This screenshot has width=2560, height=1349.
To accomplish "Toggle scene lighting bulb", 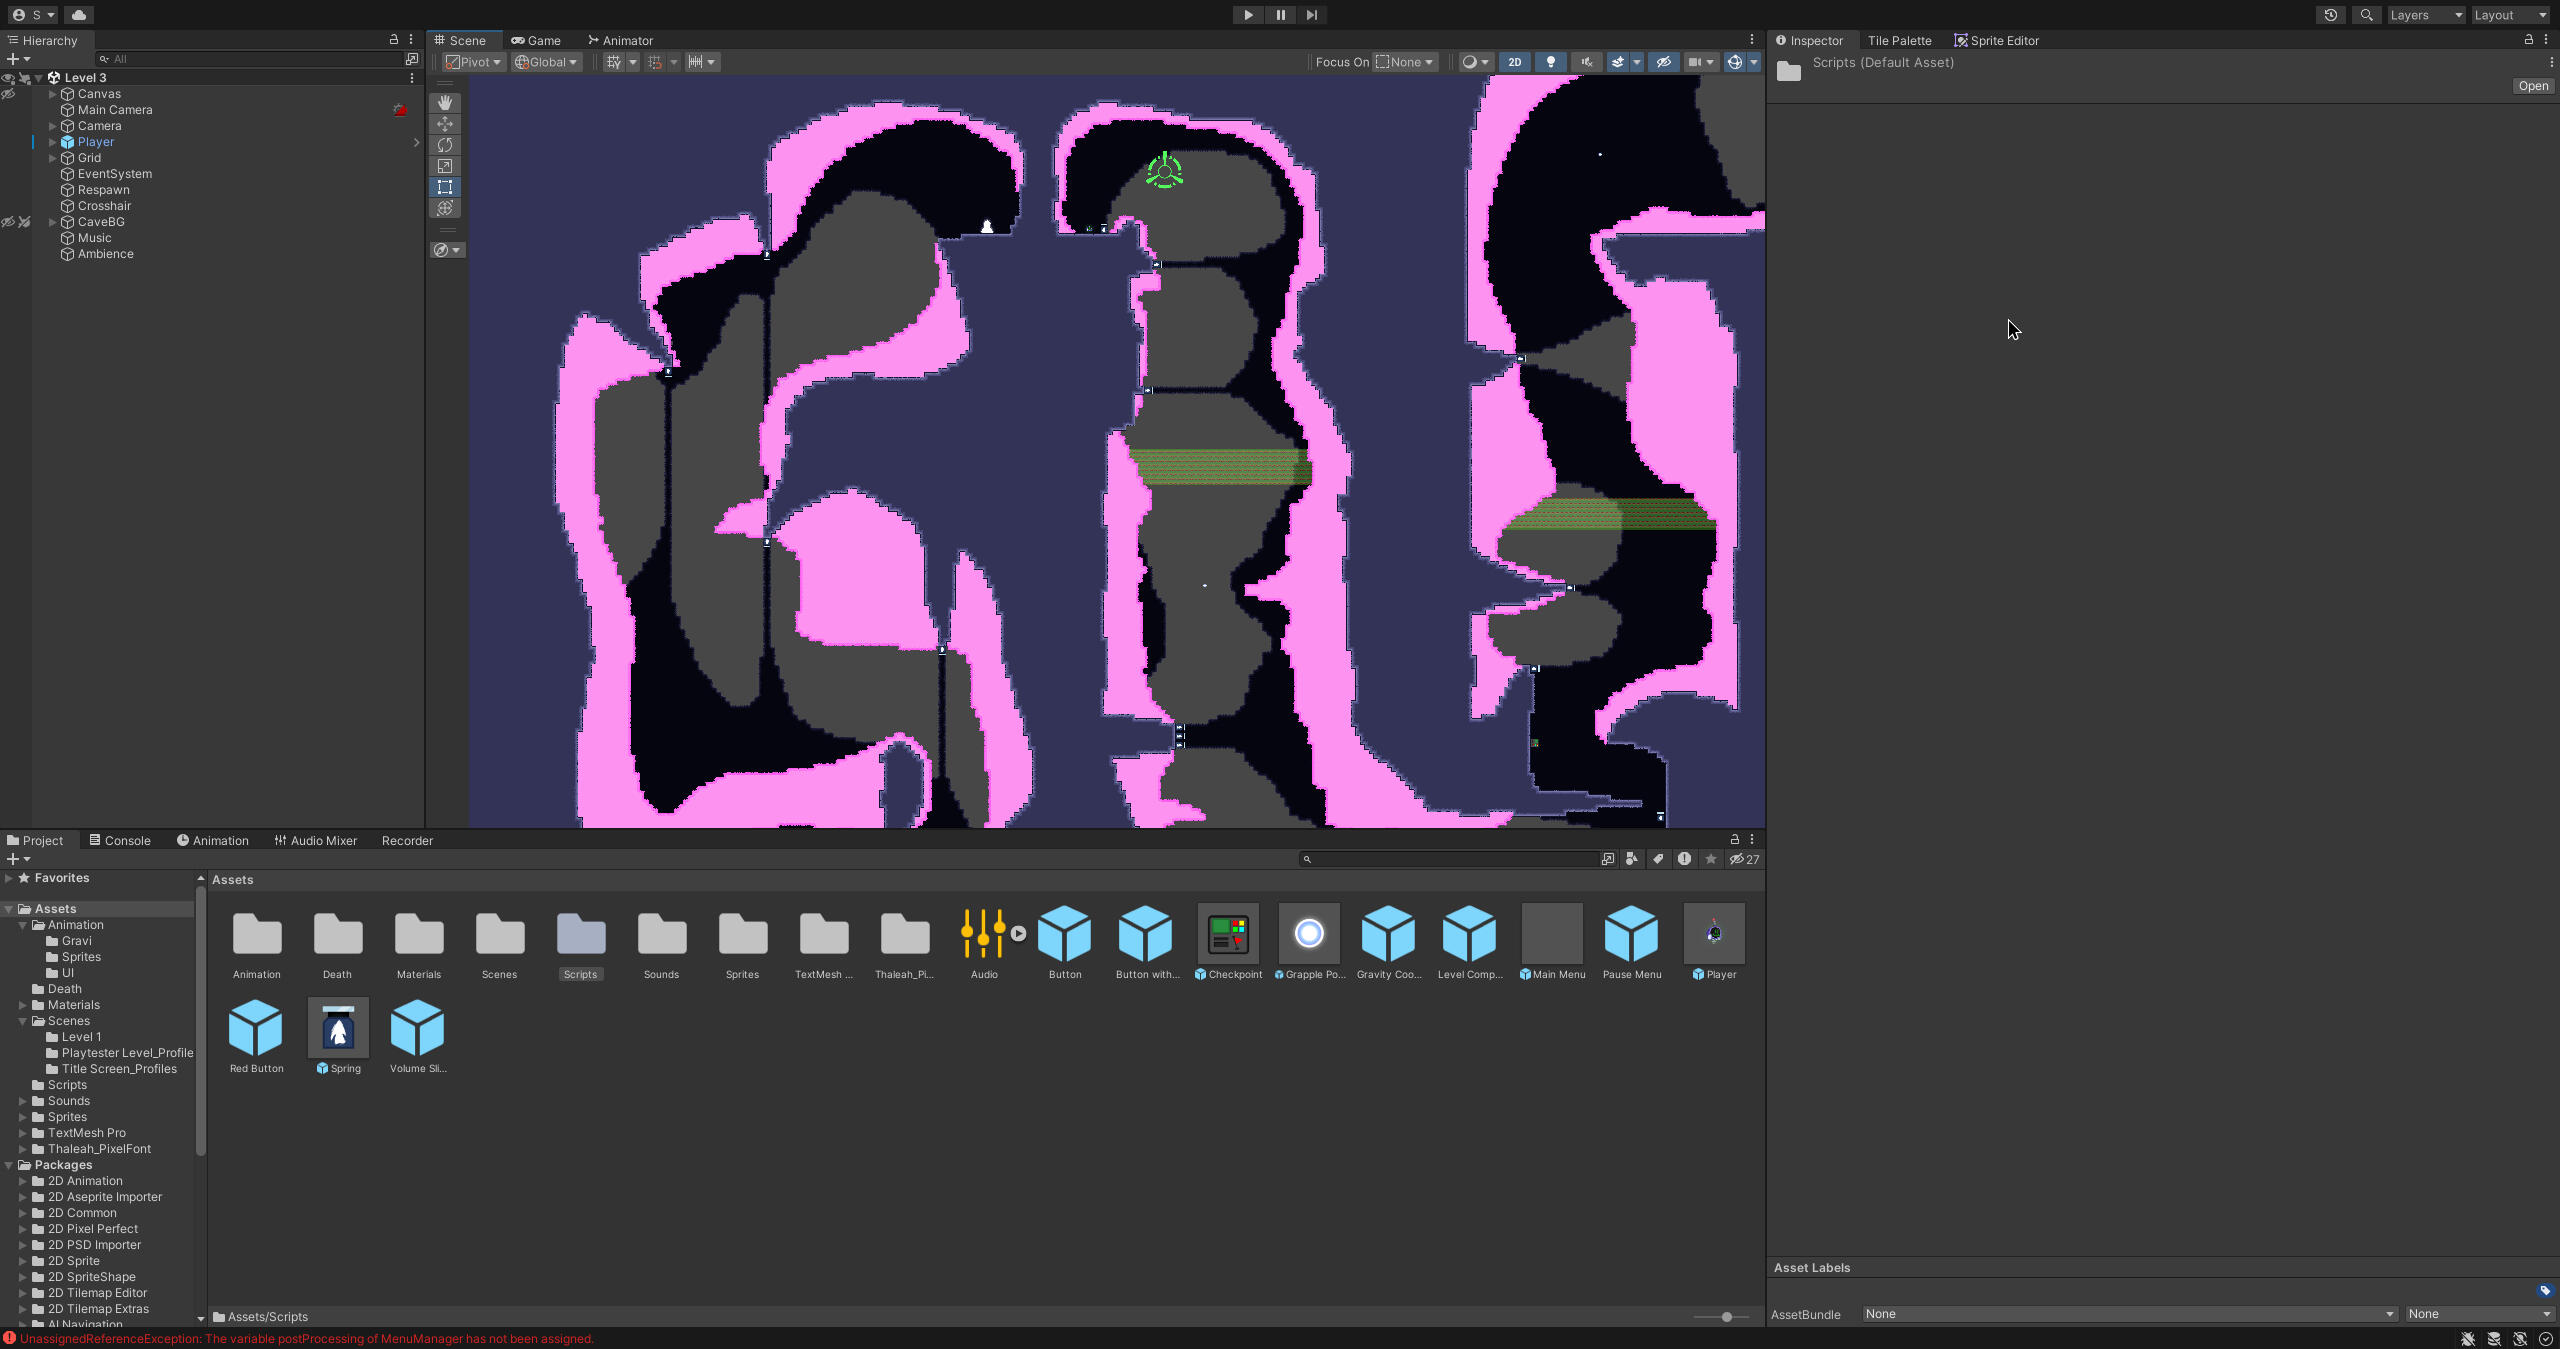I will [x=1551, y=62].
